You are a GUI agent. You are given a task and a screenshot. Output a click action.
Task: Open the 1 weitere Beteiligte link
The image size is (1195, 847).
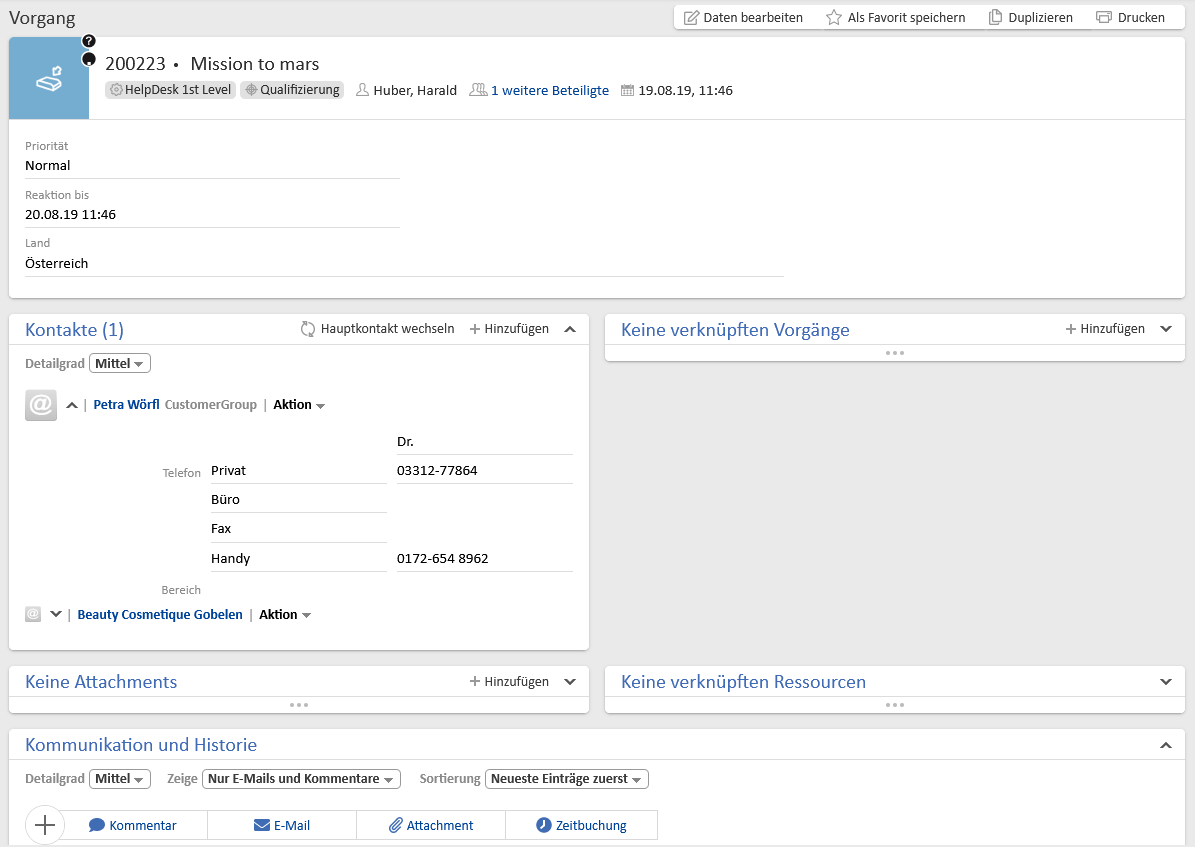pyautogui.click(x=549, y=90)
